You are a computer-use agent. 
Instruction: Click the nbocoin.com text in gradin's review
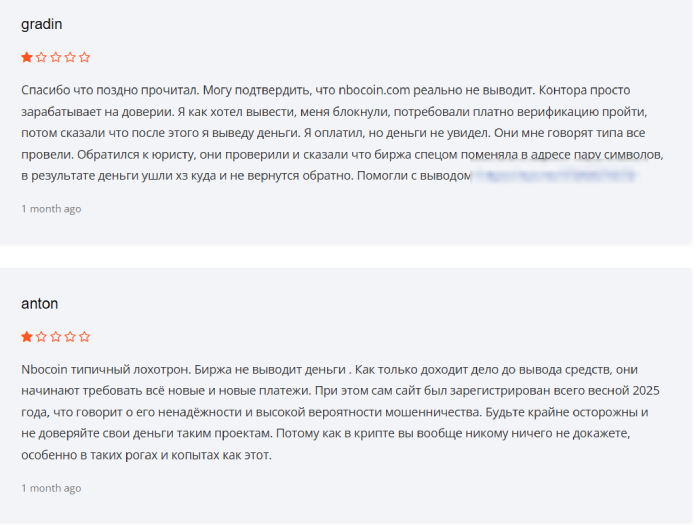tap(374, 90)
